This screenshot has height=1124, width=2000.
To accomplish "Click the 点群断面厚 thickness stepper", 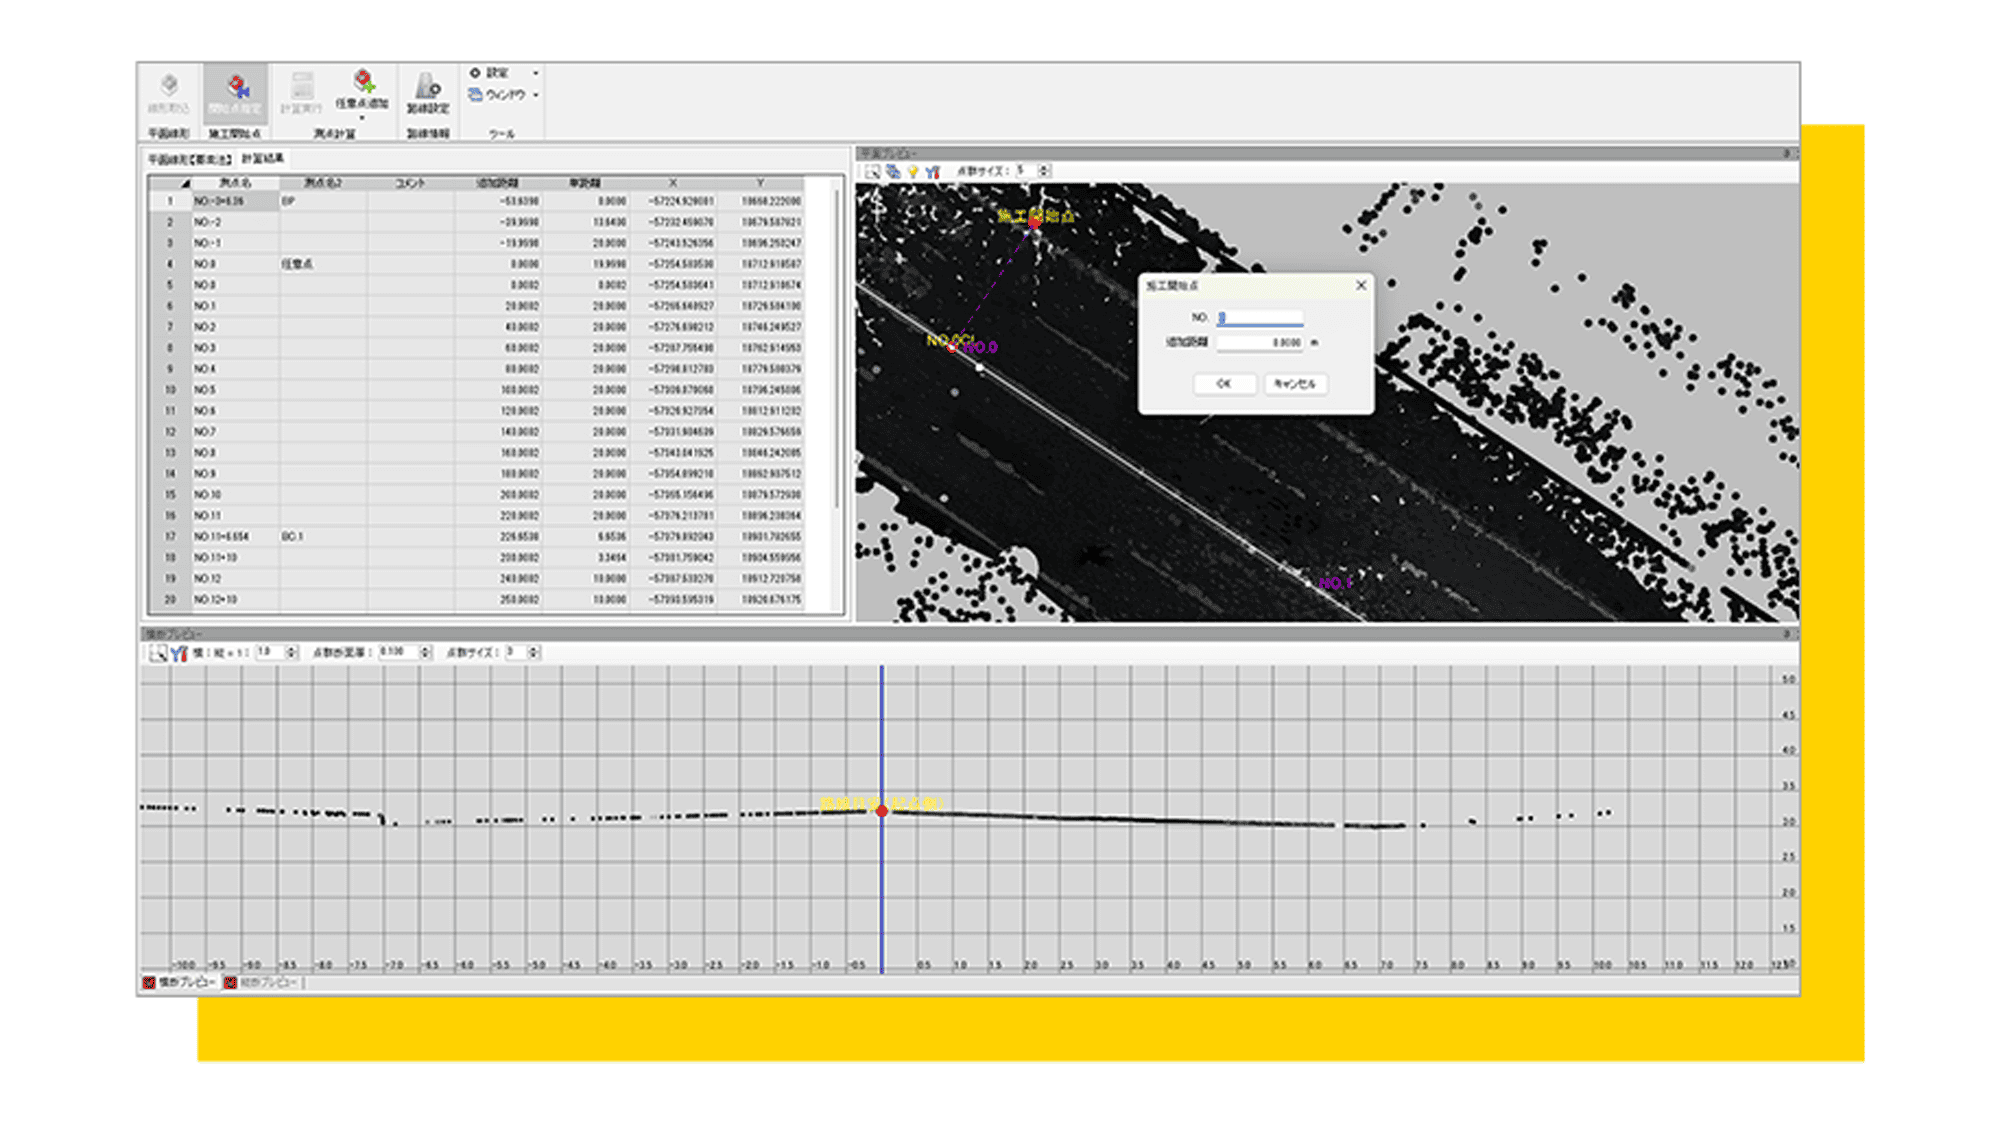I will coord(425,652).
